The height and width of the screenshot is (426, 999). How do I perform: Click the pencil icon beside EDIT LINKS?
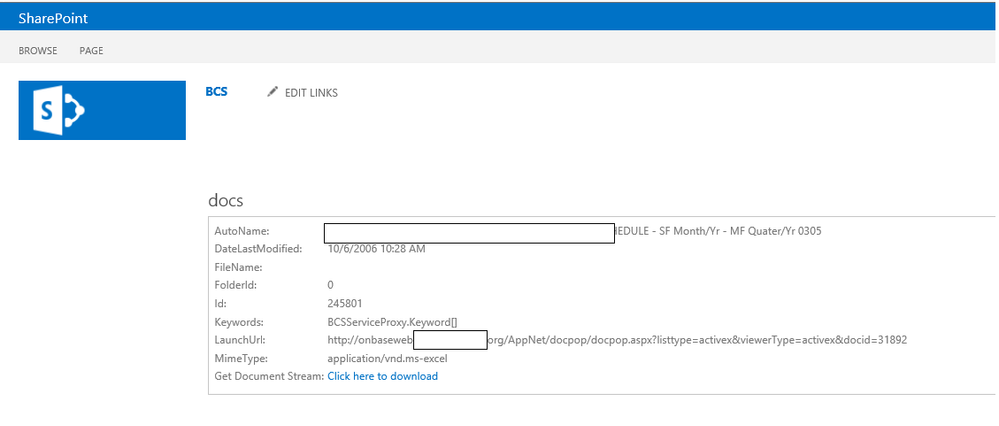tap(273, 92)
